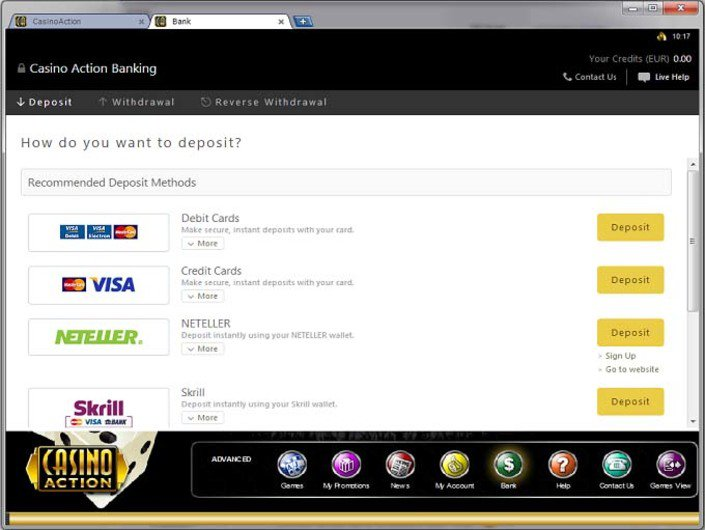Select the Withdrawal tab
The image size is (705, 530).
coord(136,102)
